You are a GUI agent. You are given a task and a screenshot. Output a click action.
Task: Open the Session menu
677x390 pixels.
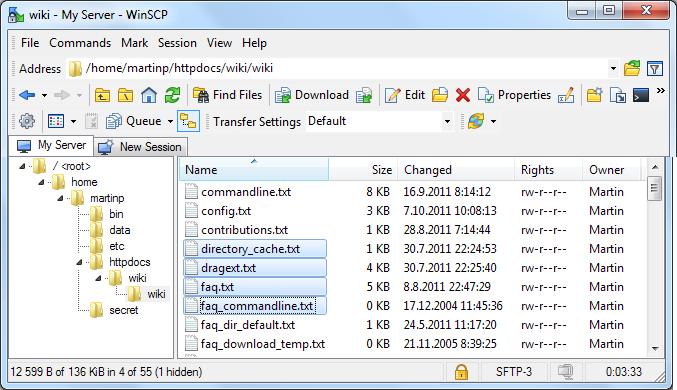tap(177, 43)
